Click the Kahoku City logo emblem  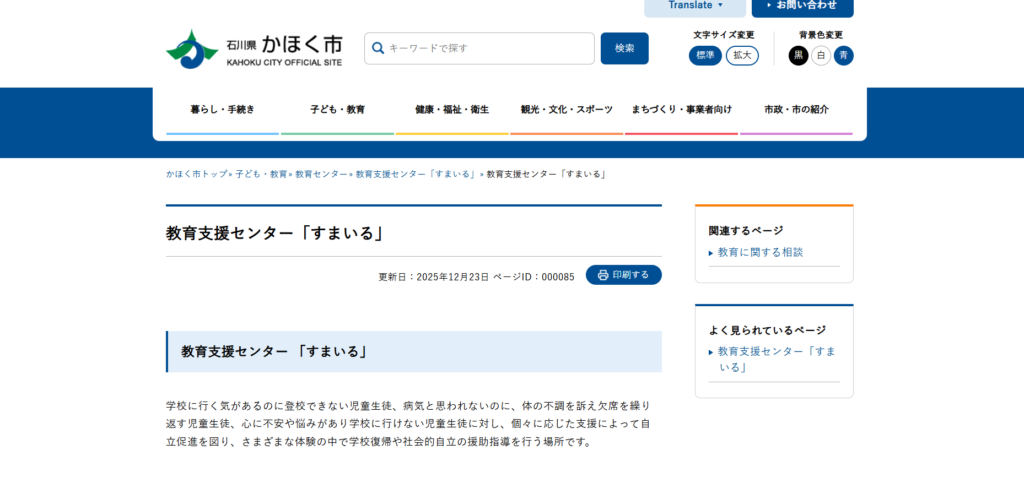[192, 49]
